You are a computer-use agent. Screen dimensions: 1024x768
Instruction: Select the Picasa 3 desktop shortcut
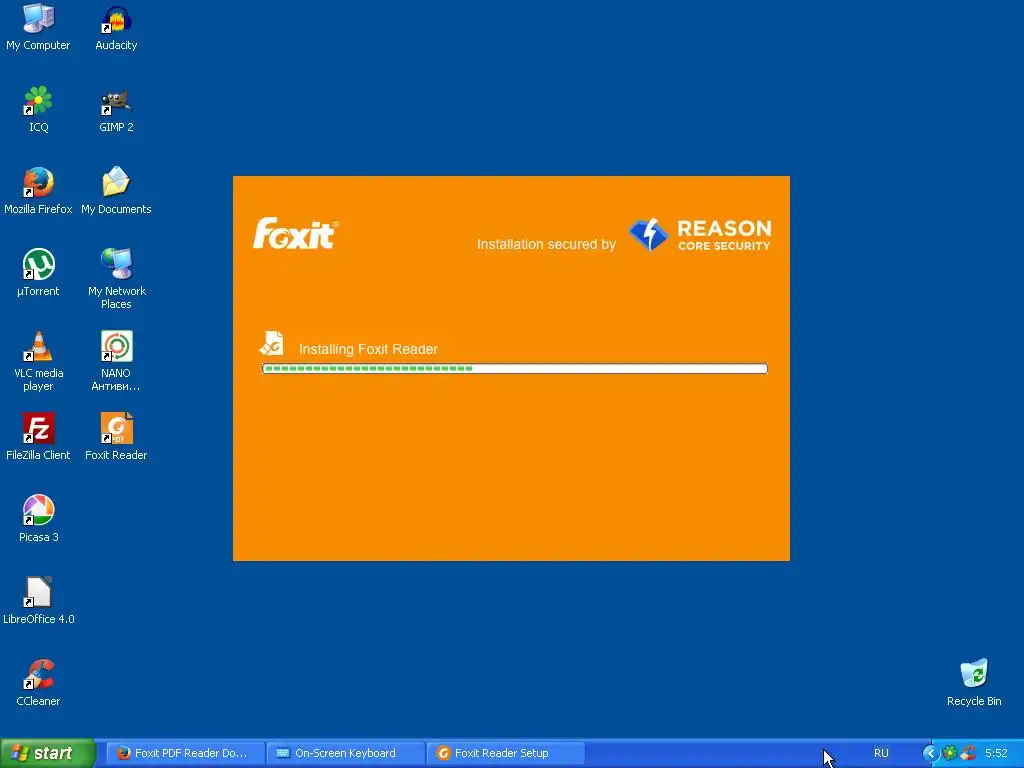point(38,519)
